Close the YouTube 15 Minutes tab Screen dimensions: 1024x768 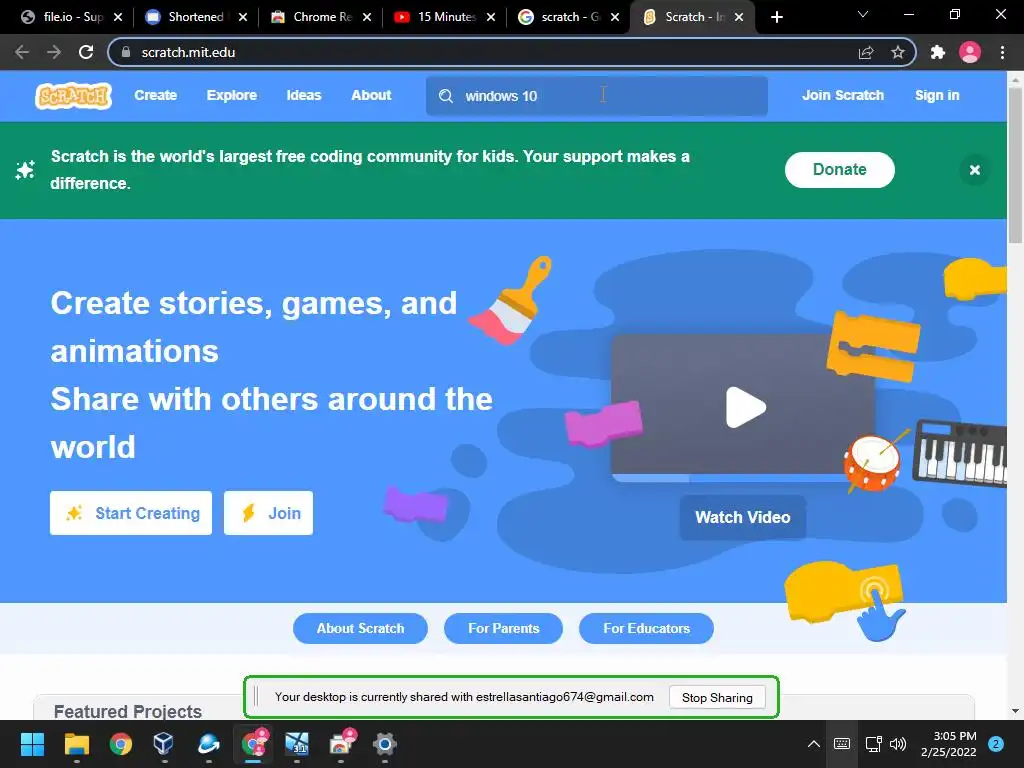pyautogui.click(x=491, y=17)
